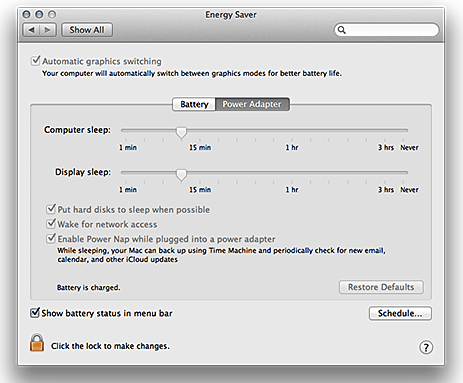The height and width of the screenshot is (383, 463).
Task: Click the zoom window button in title bar
Action: (52, 14)
